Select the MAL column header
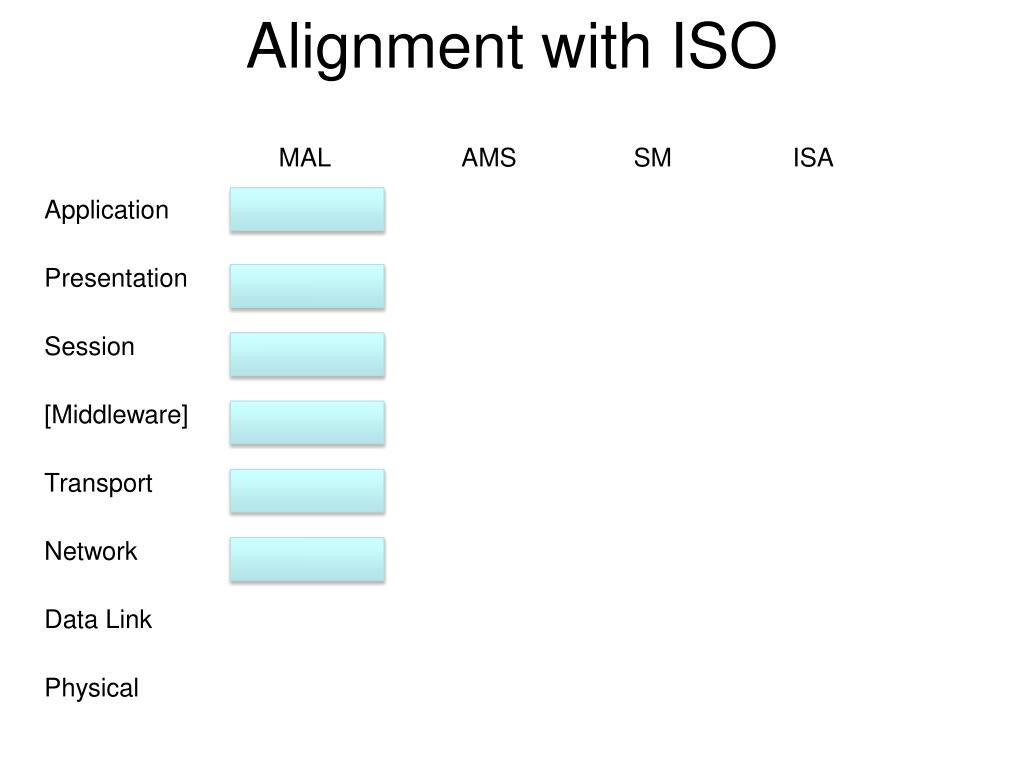1024x768 pixels. [x=304, y=157]
